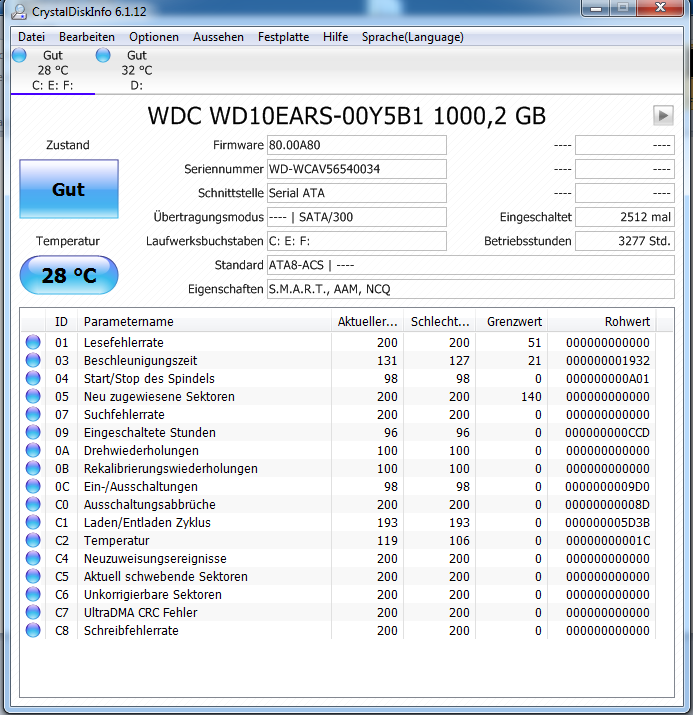Click the Grenzwert value 140
Viewport: 693px width, 715px height.
point(531,397)
